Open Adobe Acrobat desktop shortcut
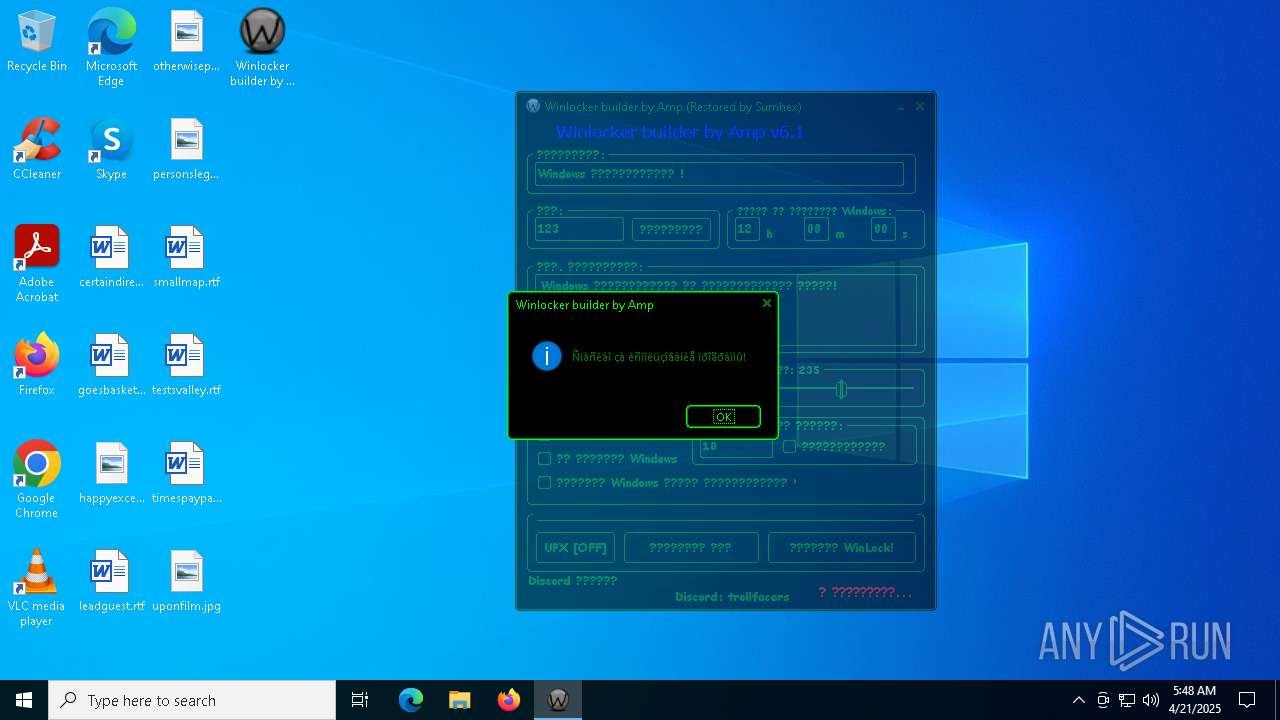 tap(37, 263)
